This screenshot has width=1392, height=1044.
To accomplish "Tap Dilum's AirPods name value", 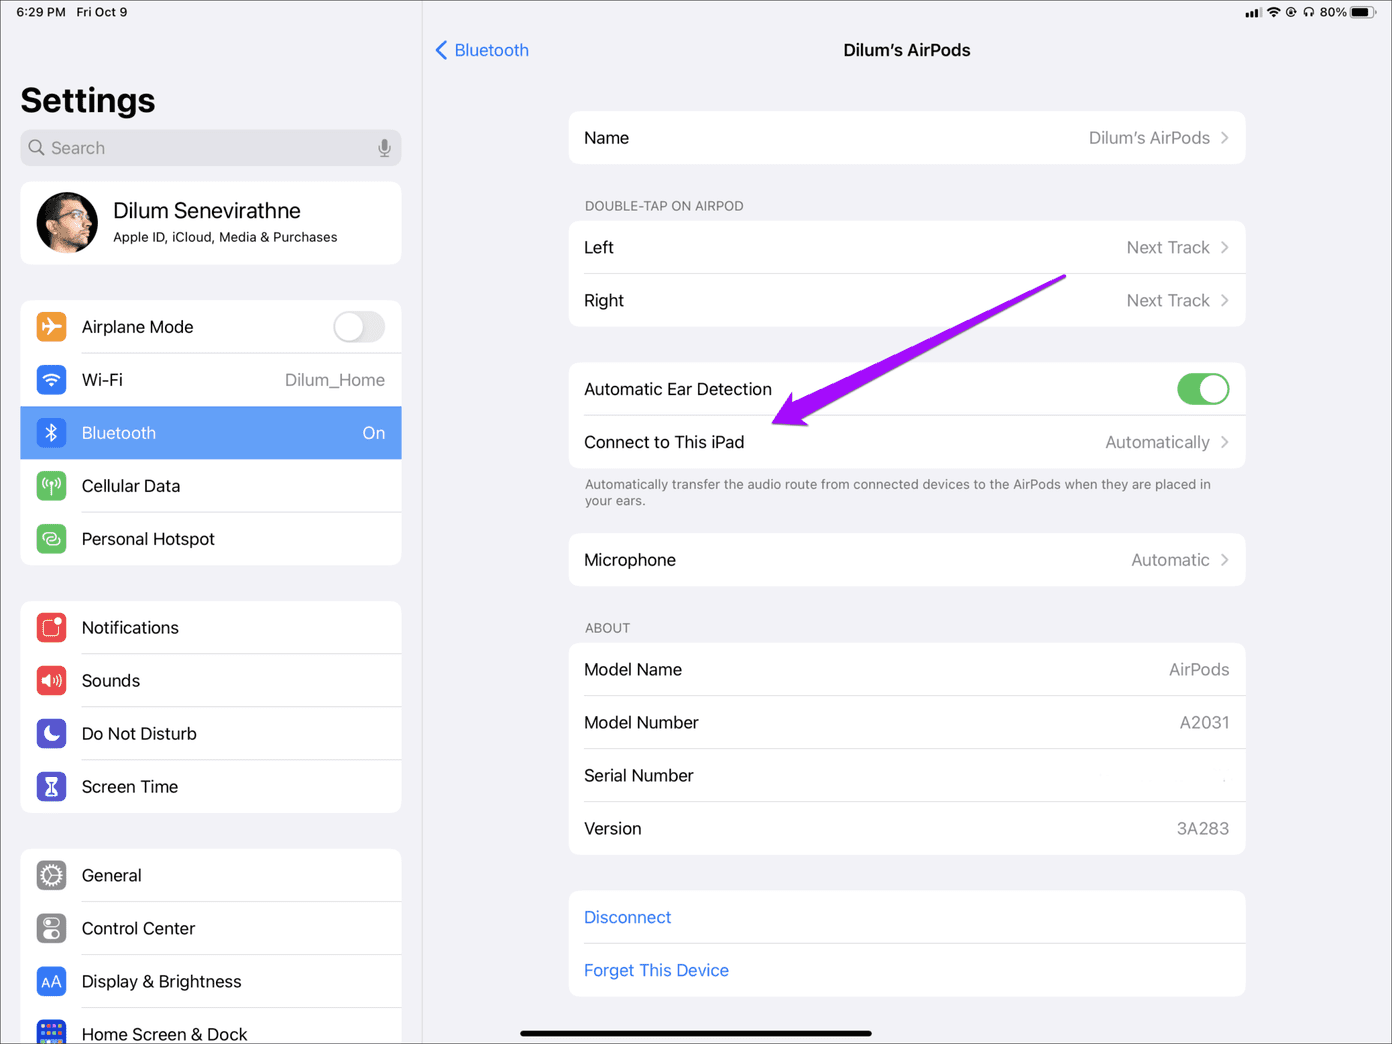I will (x=1149, y=138).
